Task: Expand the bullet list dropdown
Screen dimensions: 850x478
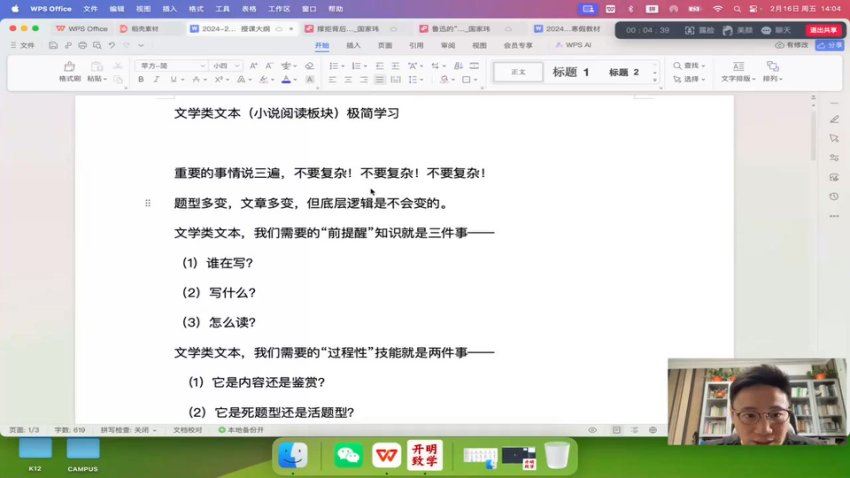Action: [343, 66]
